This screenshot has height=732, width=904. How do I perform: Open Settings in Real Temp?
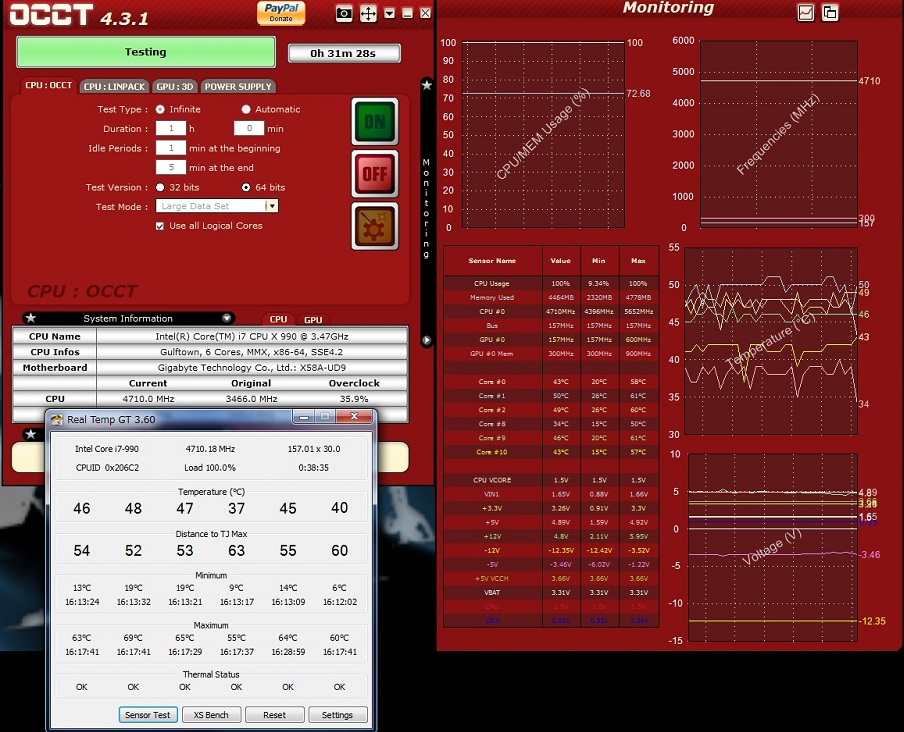tap(337, 715)
